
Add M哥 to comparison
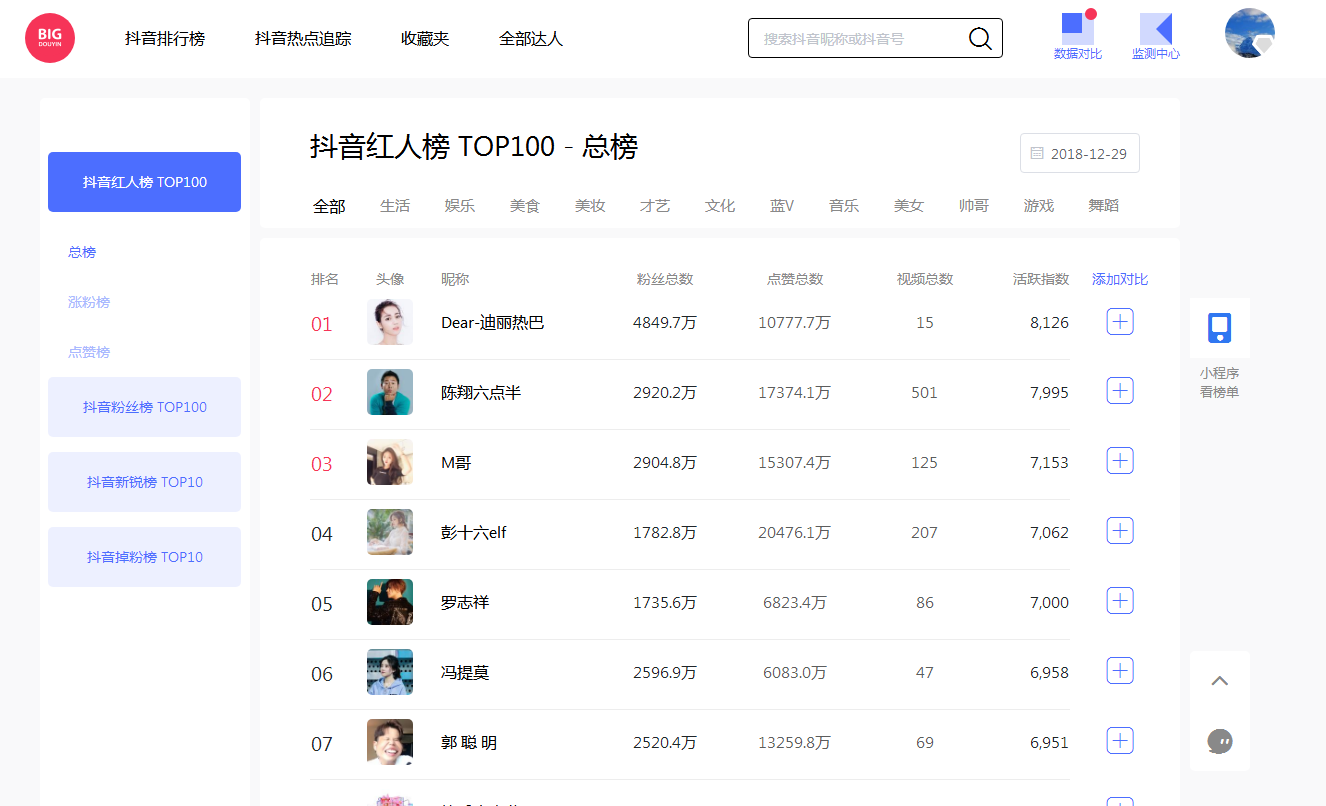pos(1120,461)
